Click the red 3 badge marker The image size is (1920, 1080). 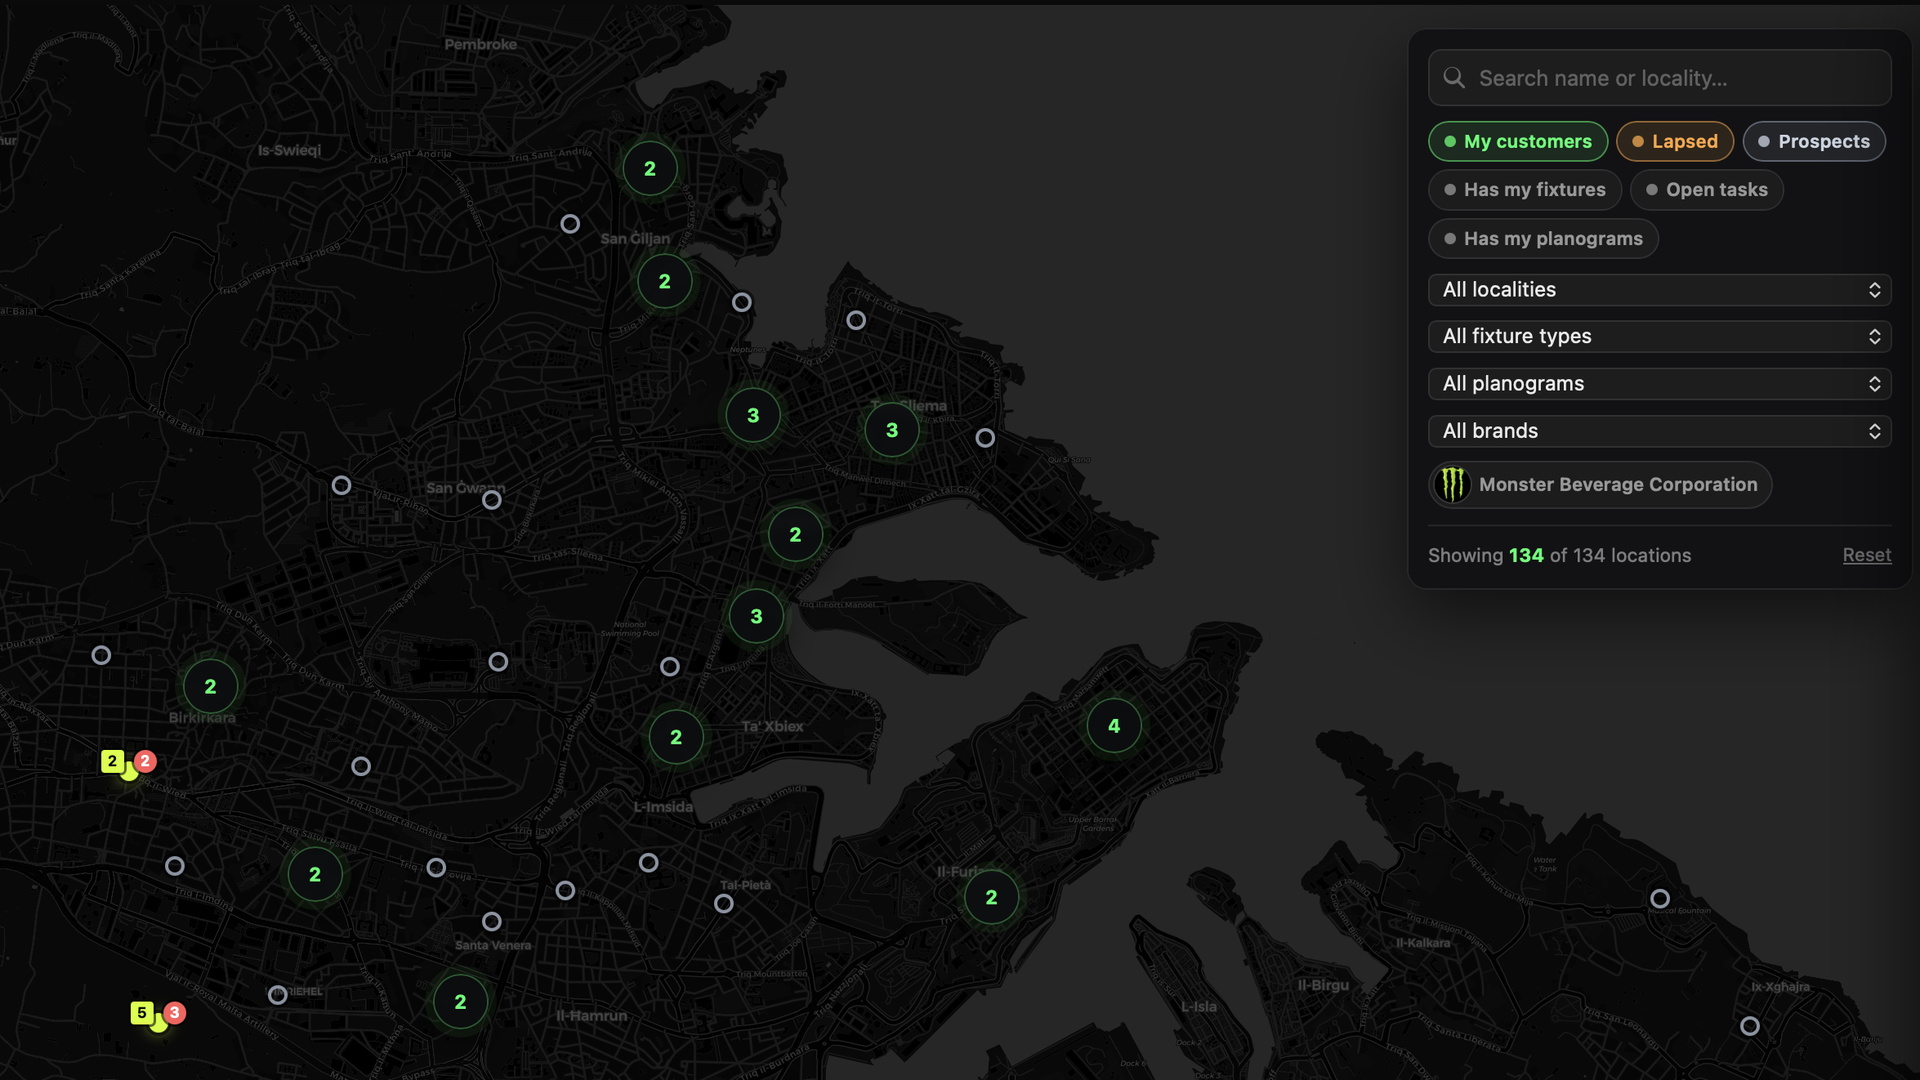[x=174, y=1013]
